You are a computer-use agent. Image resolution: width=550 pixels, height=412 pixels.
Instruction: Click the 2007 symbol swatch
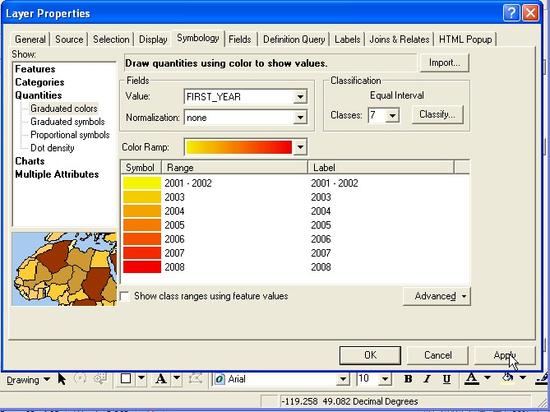pyautogui.click(x=142, y=253)
